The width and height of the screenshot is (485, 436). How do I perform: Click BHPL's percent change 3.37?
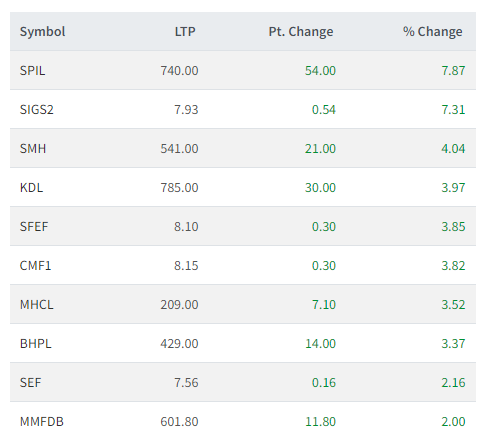click(453, 344)
